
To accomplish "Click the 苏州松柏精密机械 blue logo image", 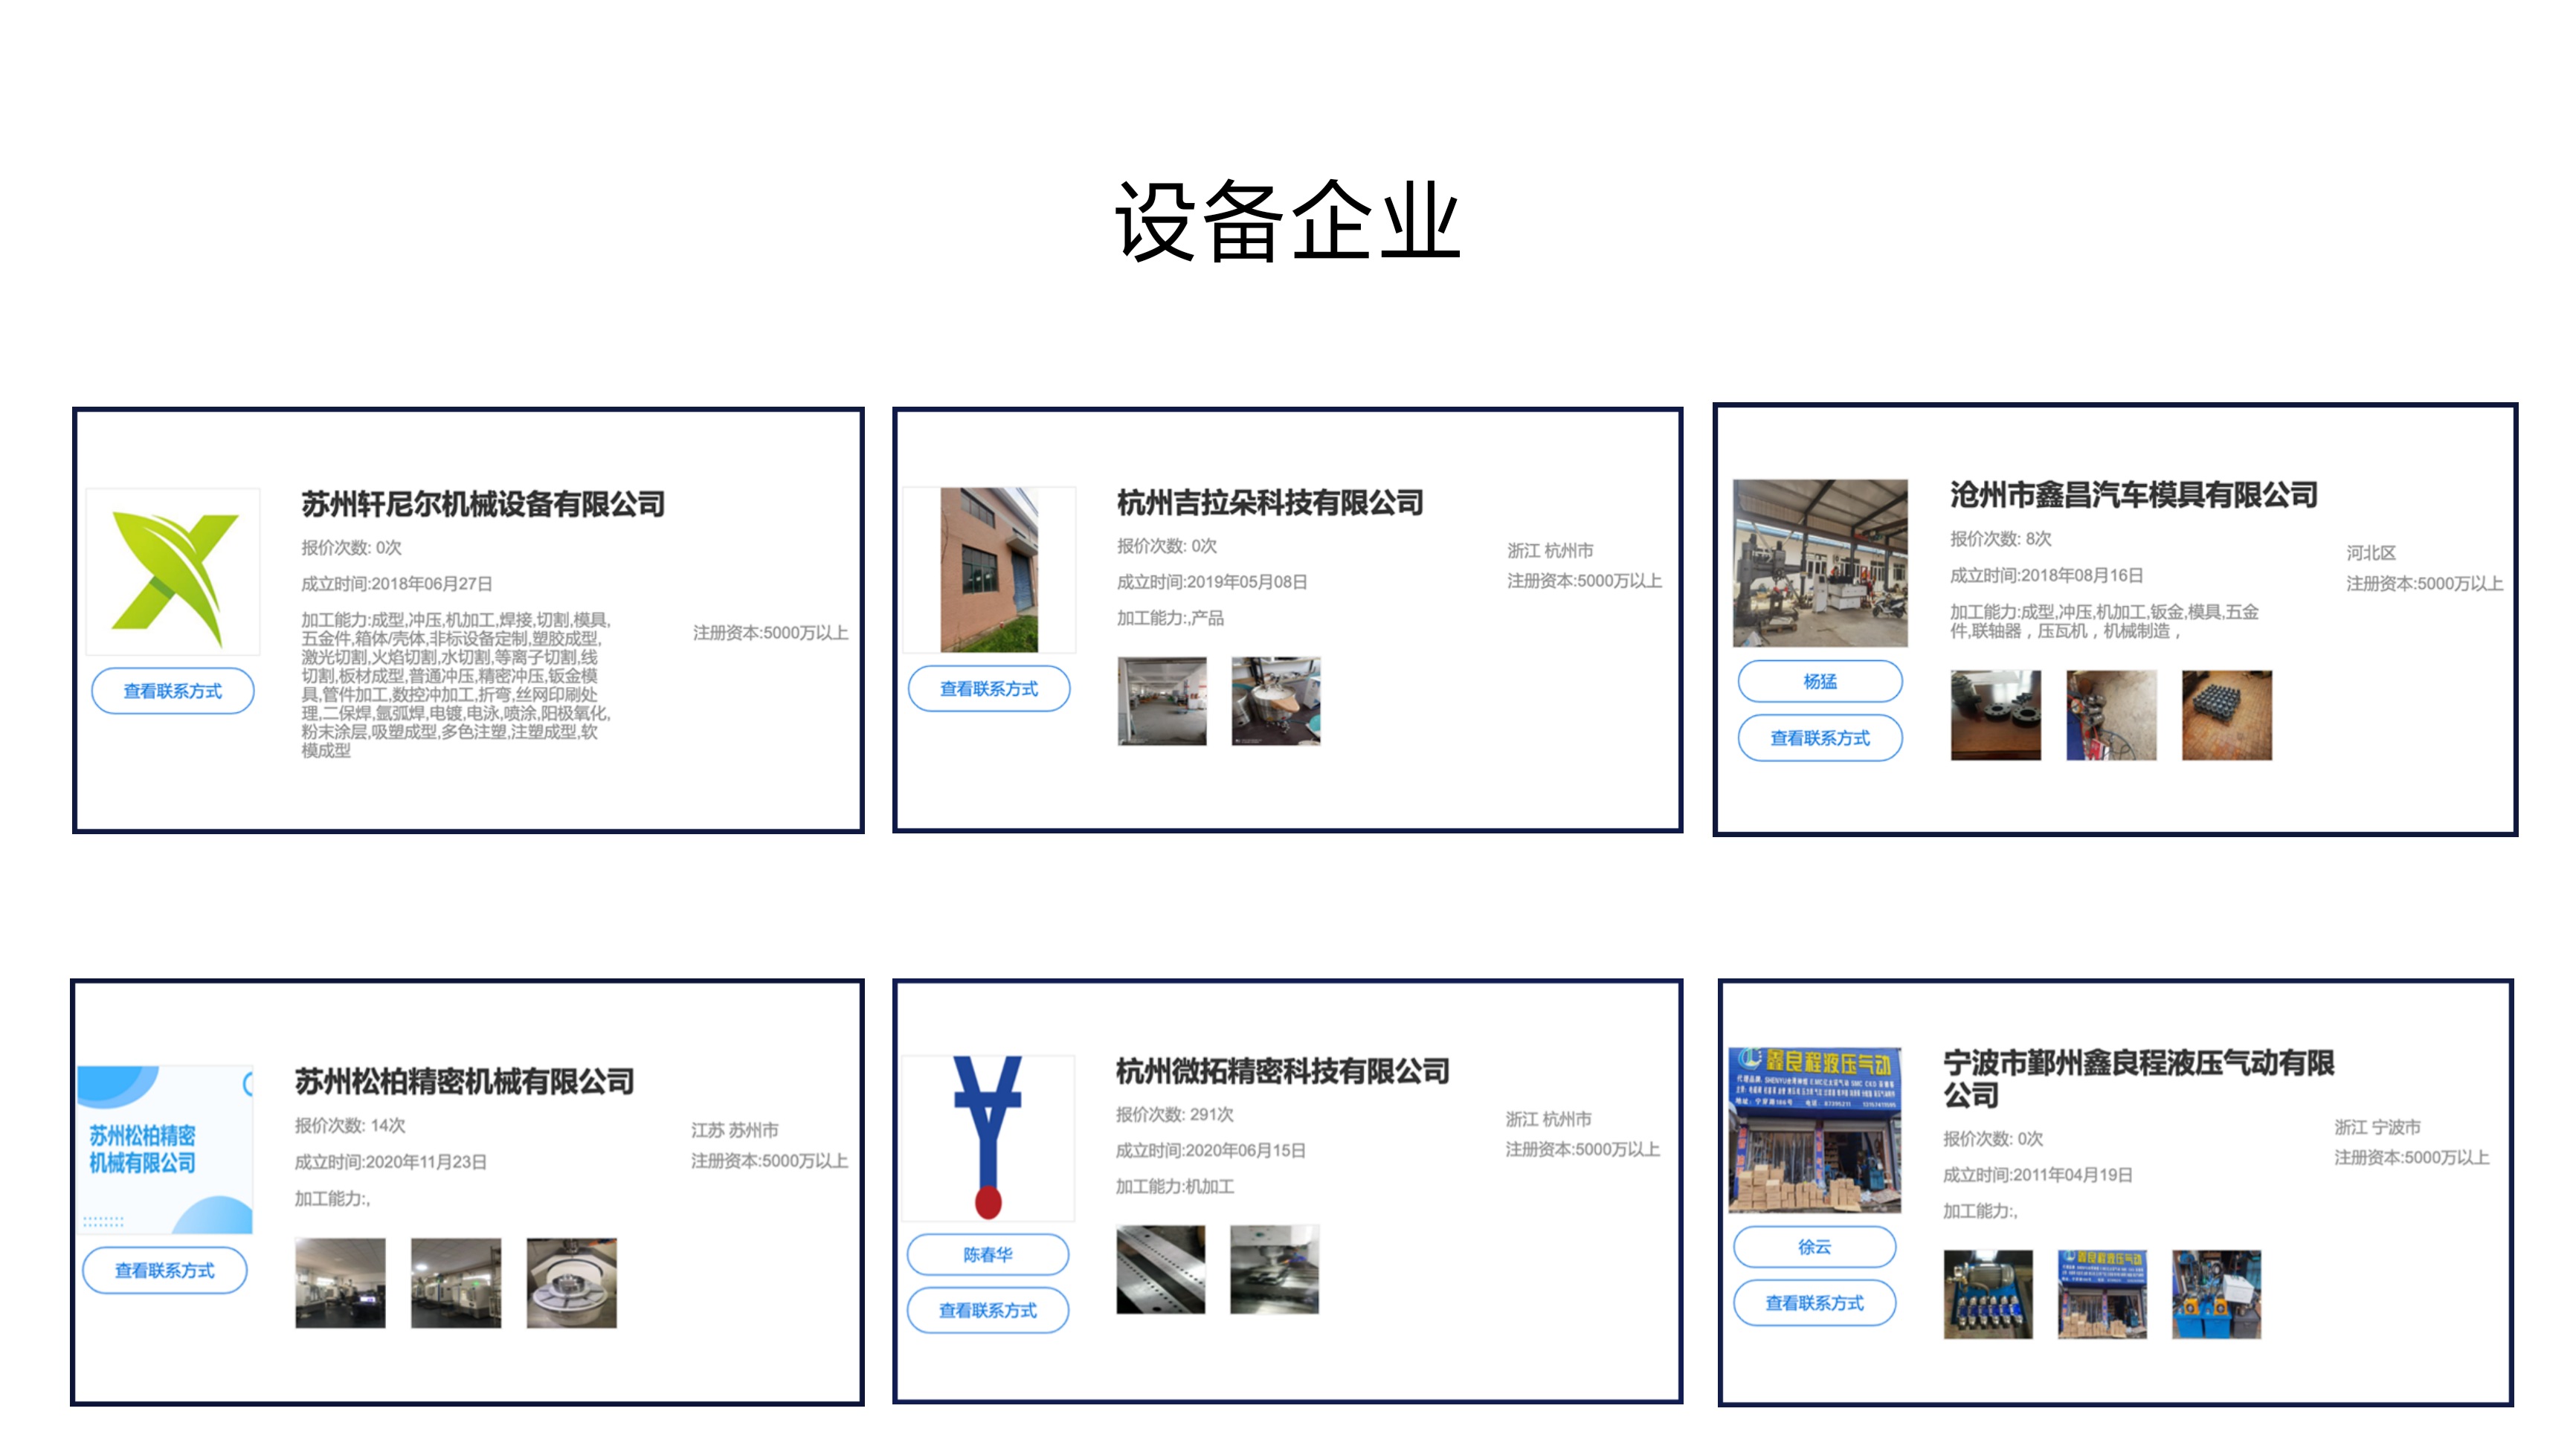I will tap(165, 1149).
